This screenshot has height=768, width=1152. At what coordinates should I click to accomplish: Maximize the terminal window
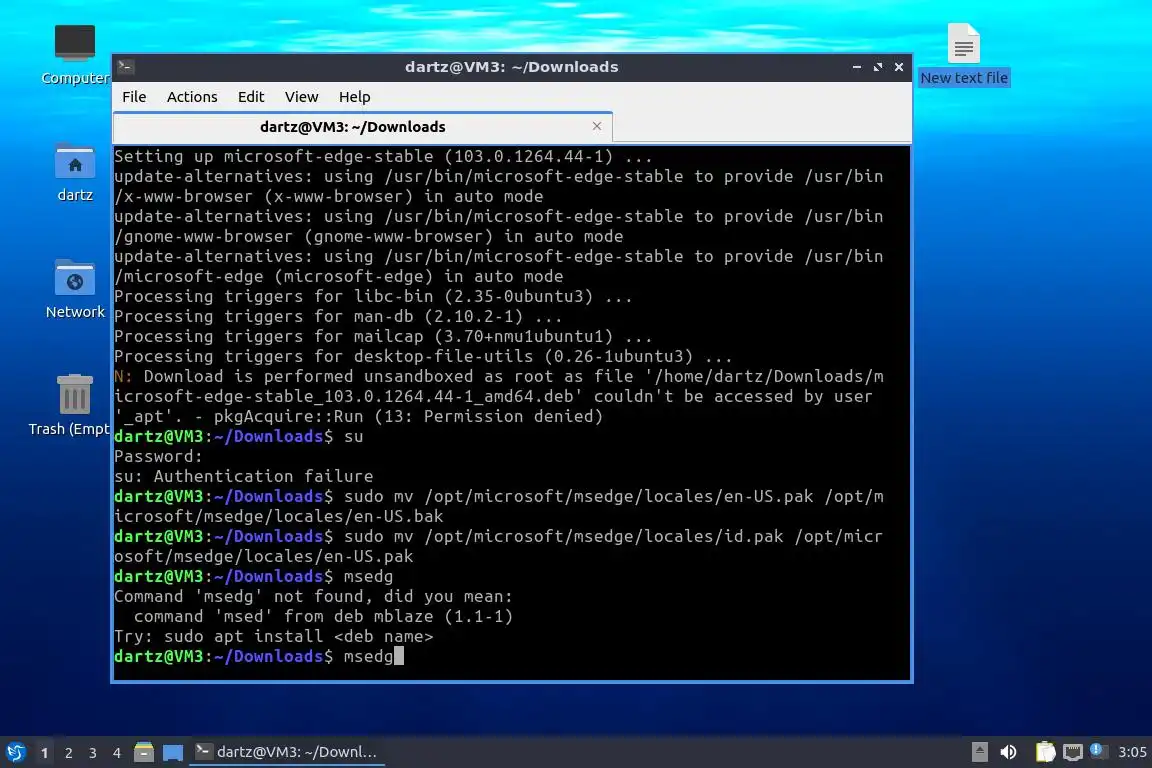pos(877,67)
